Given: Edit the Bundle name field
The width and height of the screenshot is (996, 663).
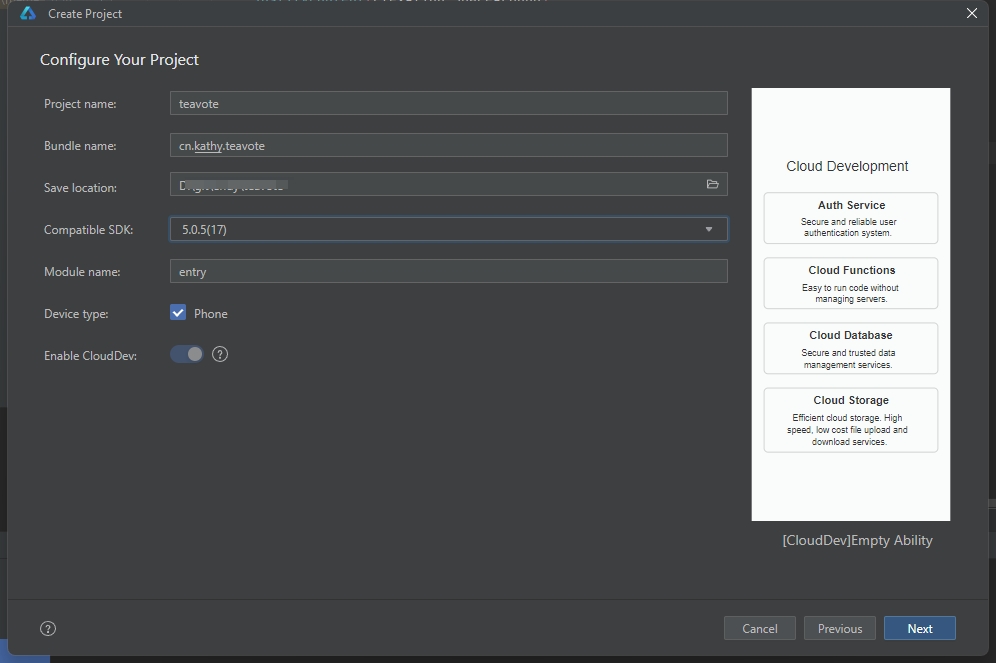Looking at the screenshot, I should [448, 145].
